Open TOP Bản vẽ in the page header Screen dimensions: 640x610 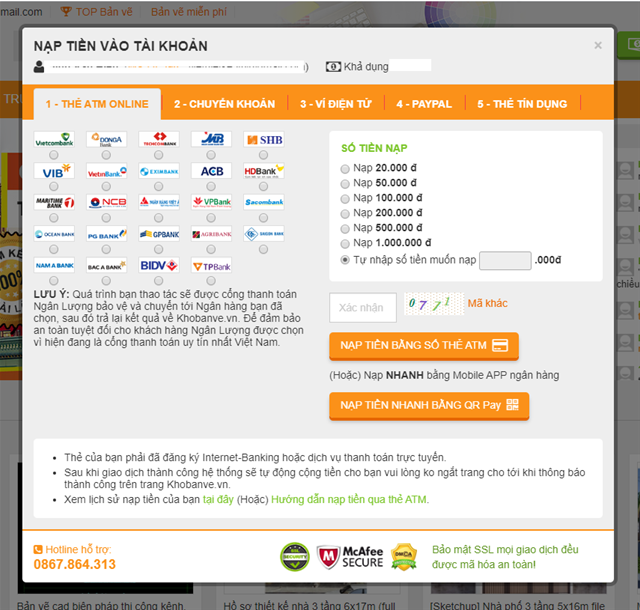(x=96, y=12)
